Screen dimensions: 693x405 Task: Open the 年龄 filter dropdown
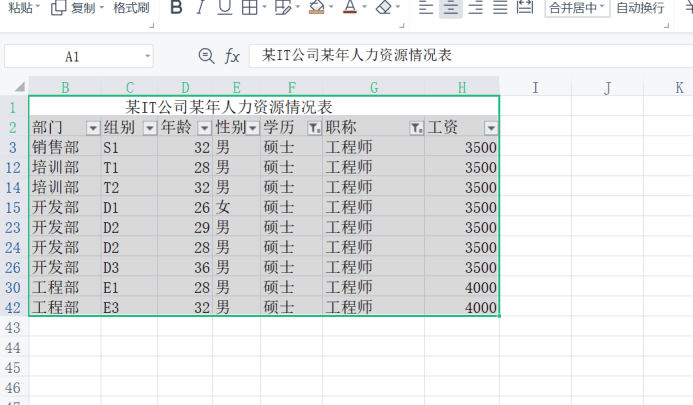tap(204, 128)
